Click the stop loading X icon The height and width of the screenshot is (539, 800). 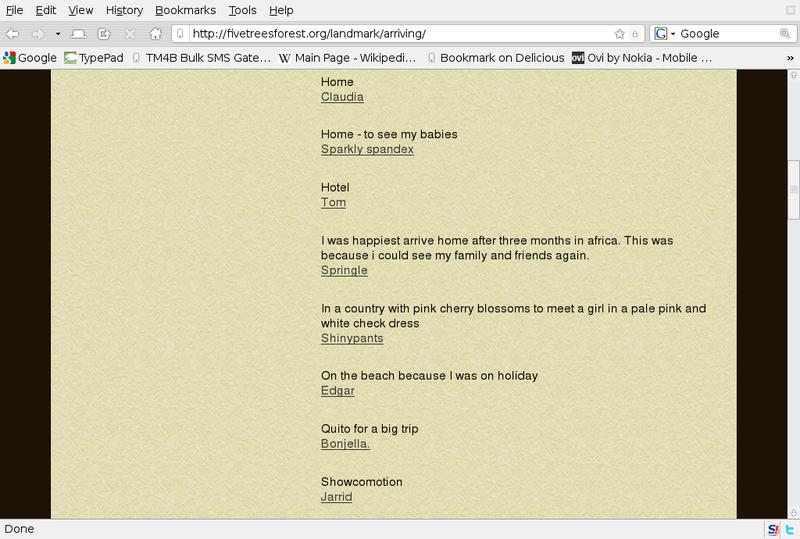pos(130,34)
